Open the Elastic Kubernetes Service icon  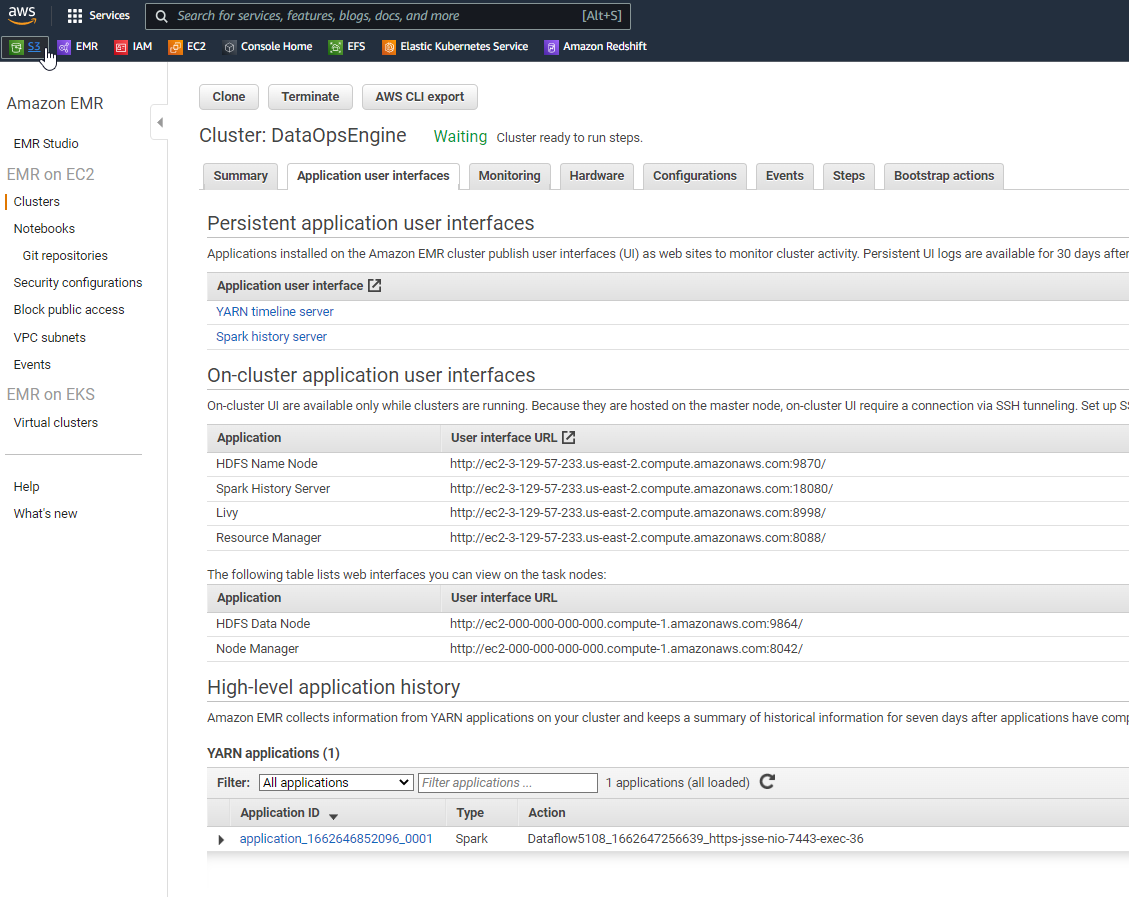point(389,47)
